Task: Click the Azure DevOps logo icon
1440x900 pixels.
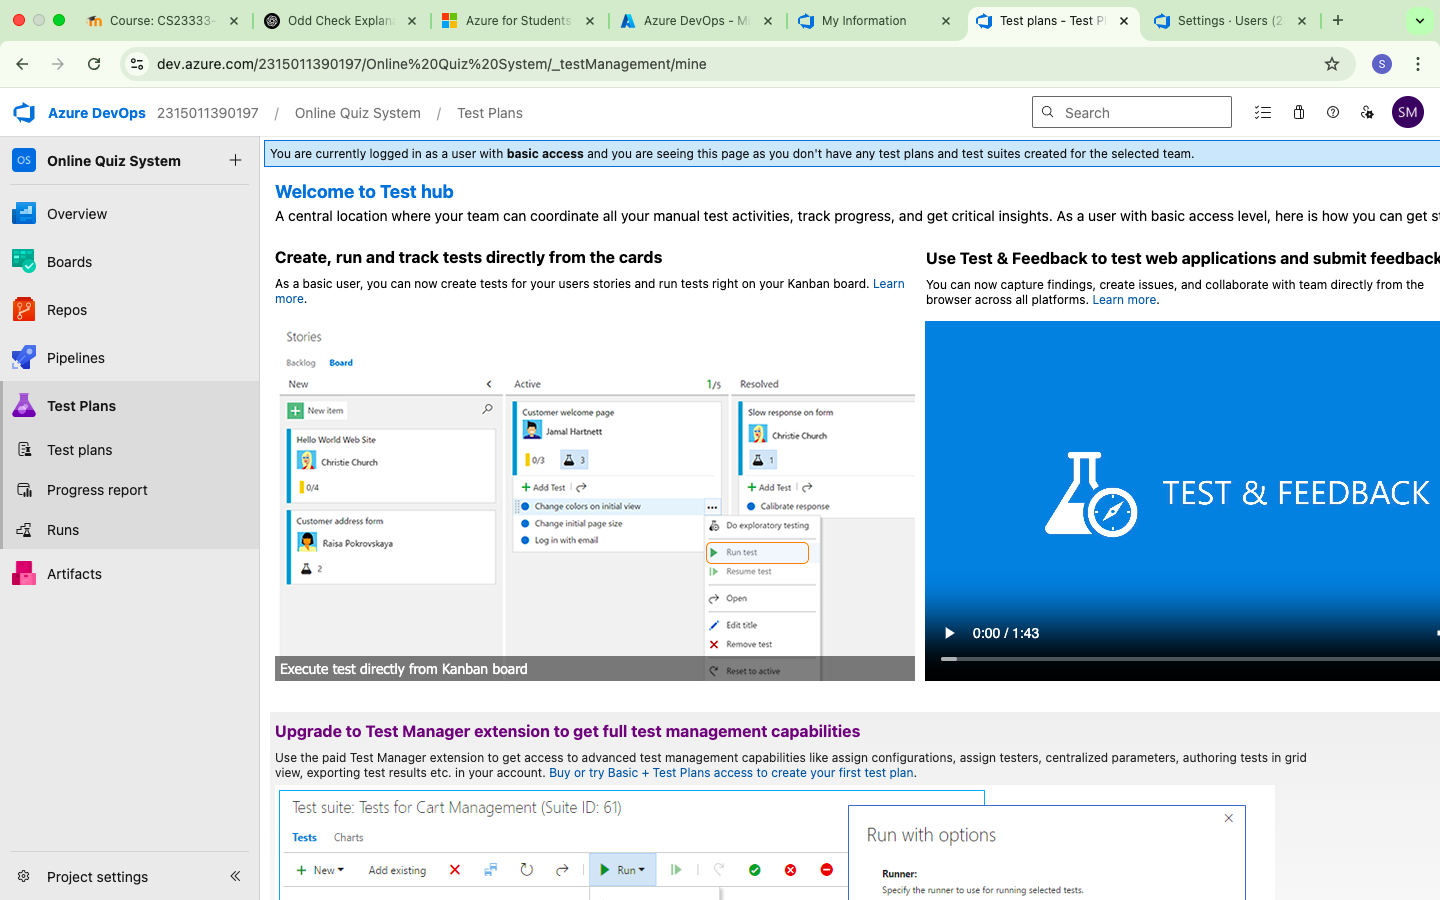Action: [x=24, y=113]
